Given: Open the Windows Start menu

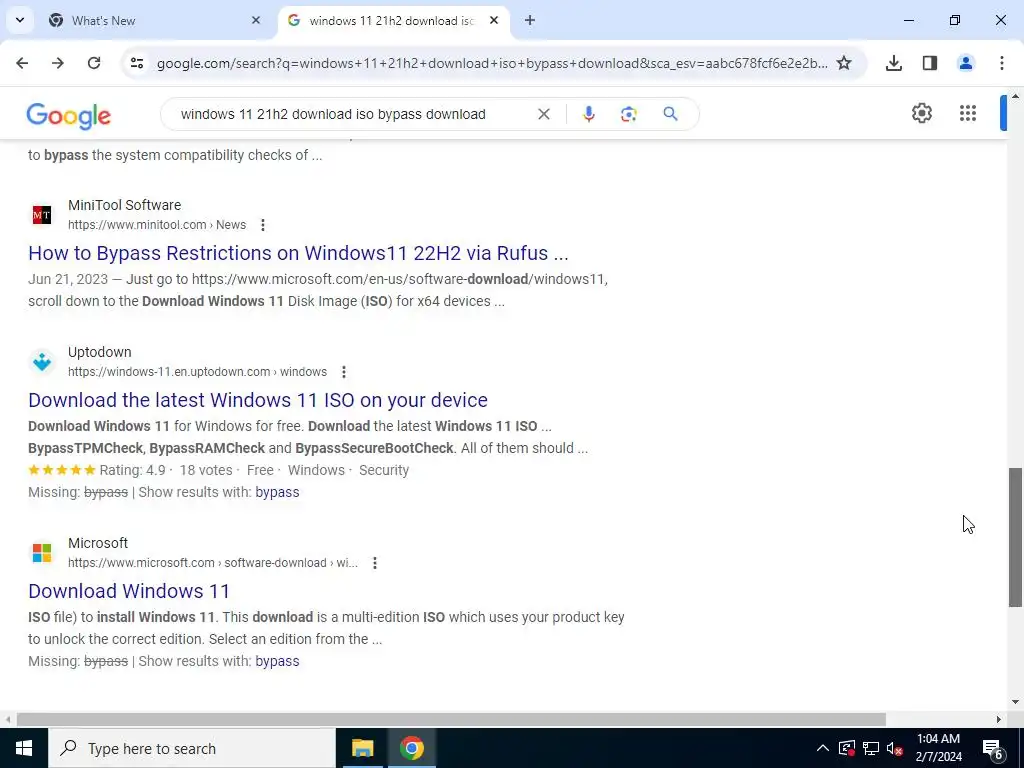Looking at the screenshot, I should click(x=24, y=748).
